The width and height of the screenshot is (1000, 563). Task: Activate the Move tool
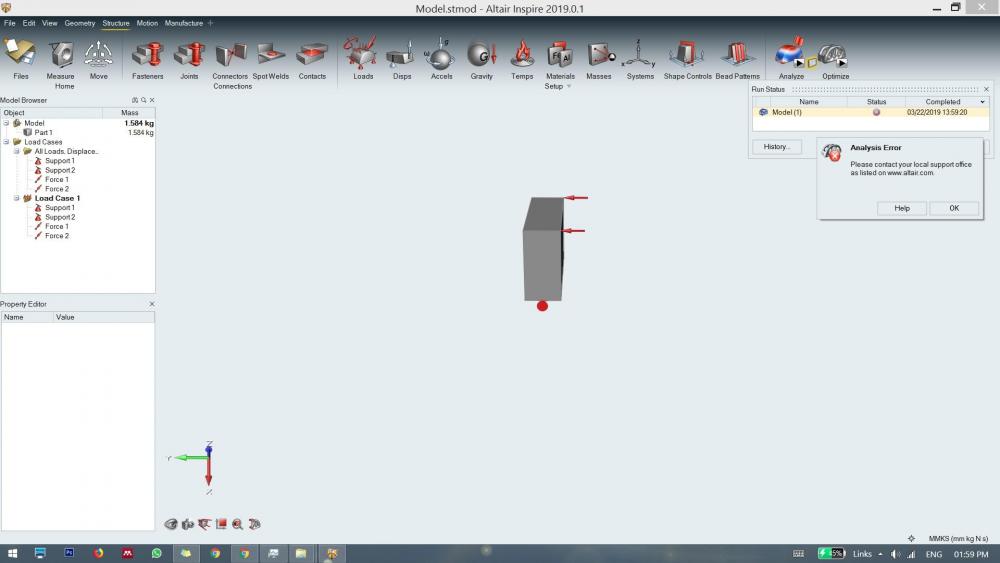tap(98, 54)
